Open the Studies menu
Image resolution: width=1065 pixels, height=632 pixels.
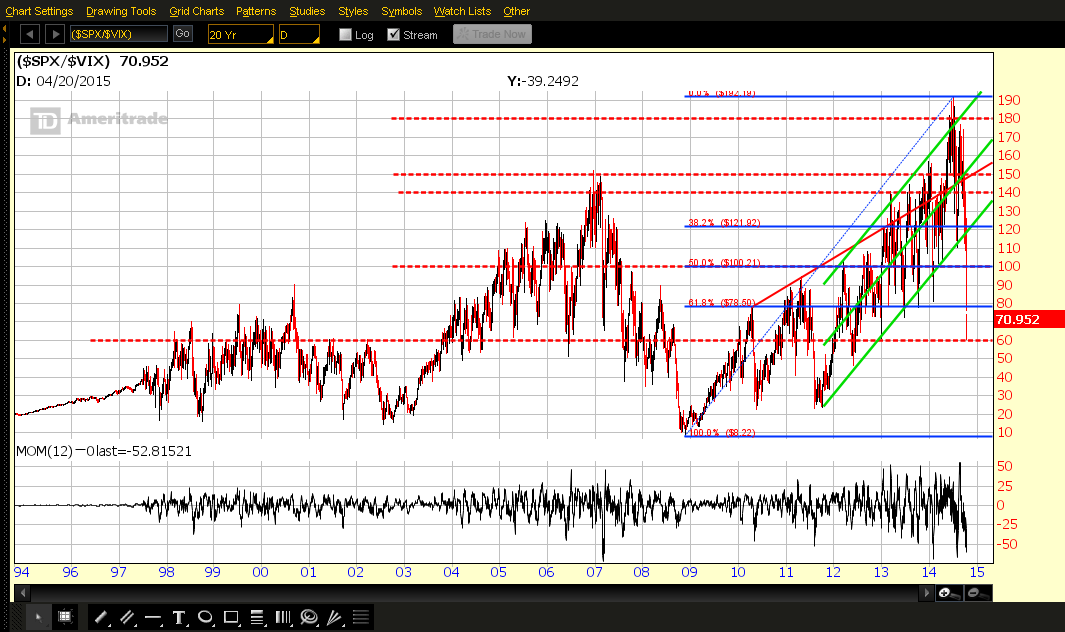[x=307, y=11]
